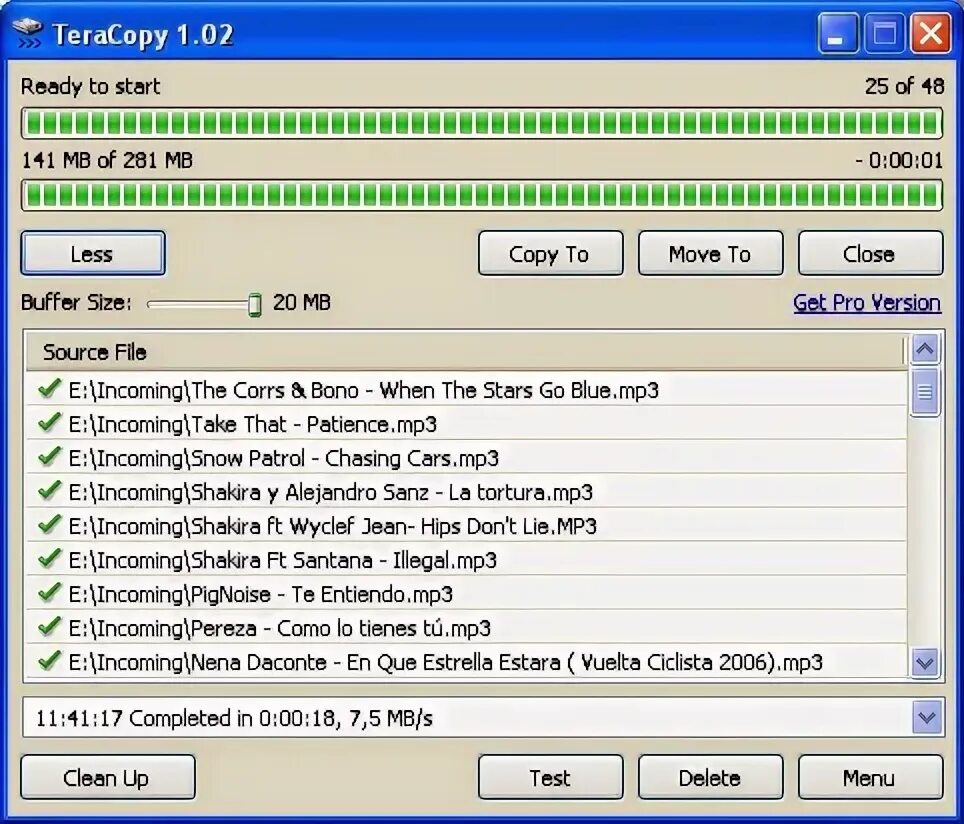Image resolution: width=964 pixels, height=824 pixels.
Task: Click checkmark beside Pereza Como lo tienes file
Action: pos(49,627)
